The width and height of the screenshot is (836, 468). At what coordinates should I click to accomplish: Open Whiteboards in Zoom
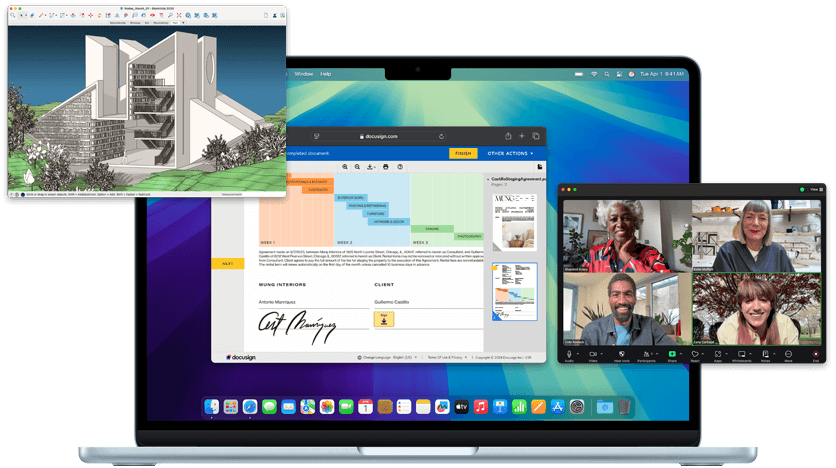point(742,356)
